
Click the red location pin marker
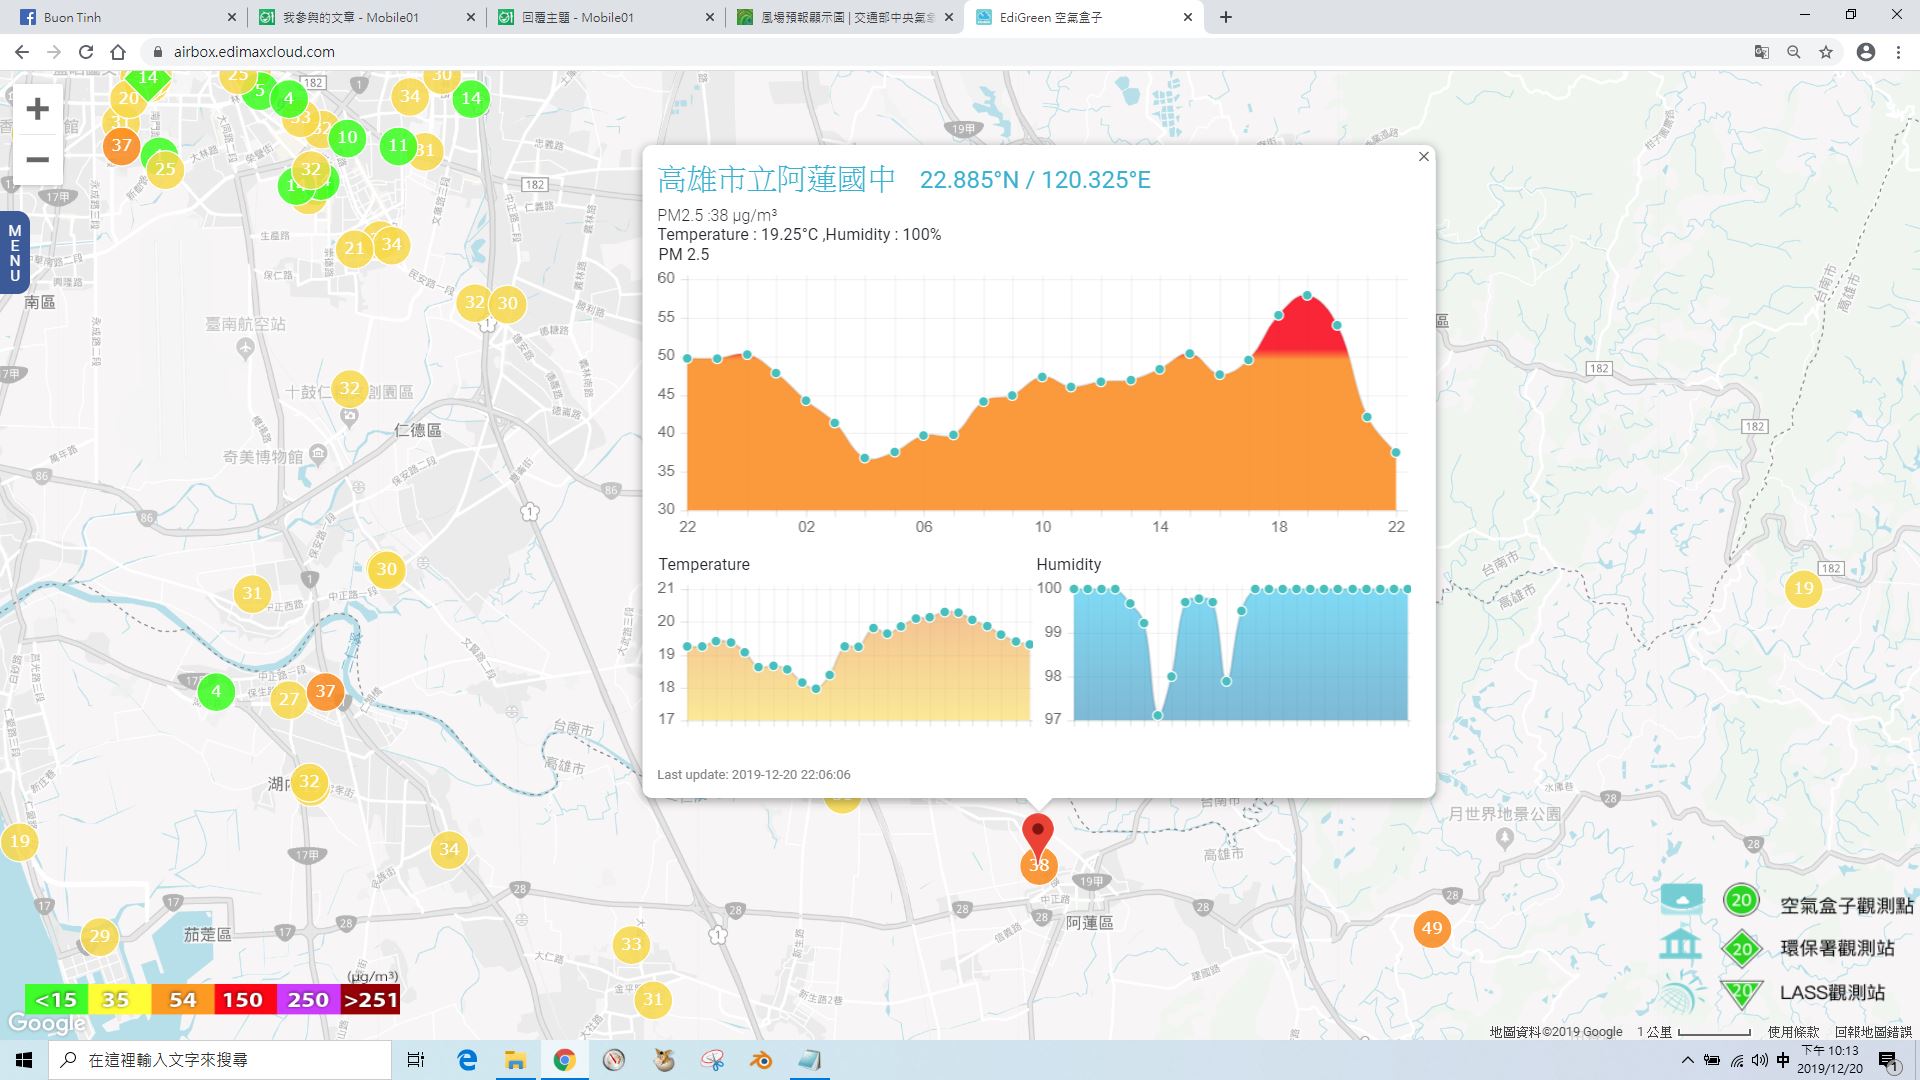point(1038,835)
